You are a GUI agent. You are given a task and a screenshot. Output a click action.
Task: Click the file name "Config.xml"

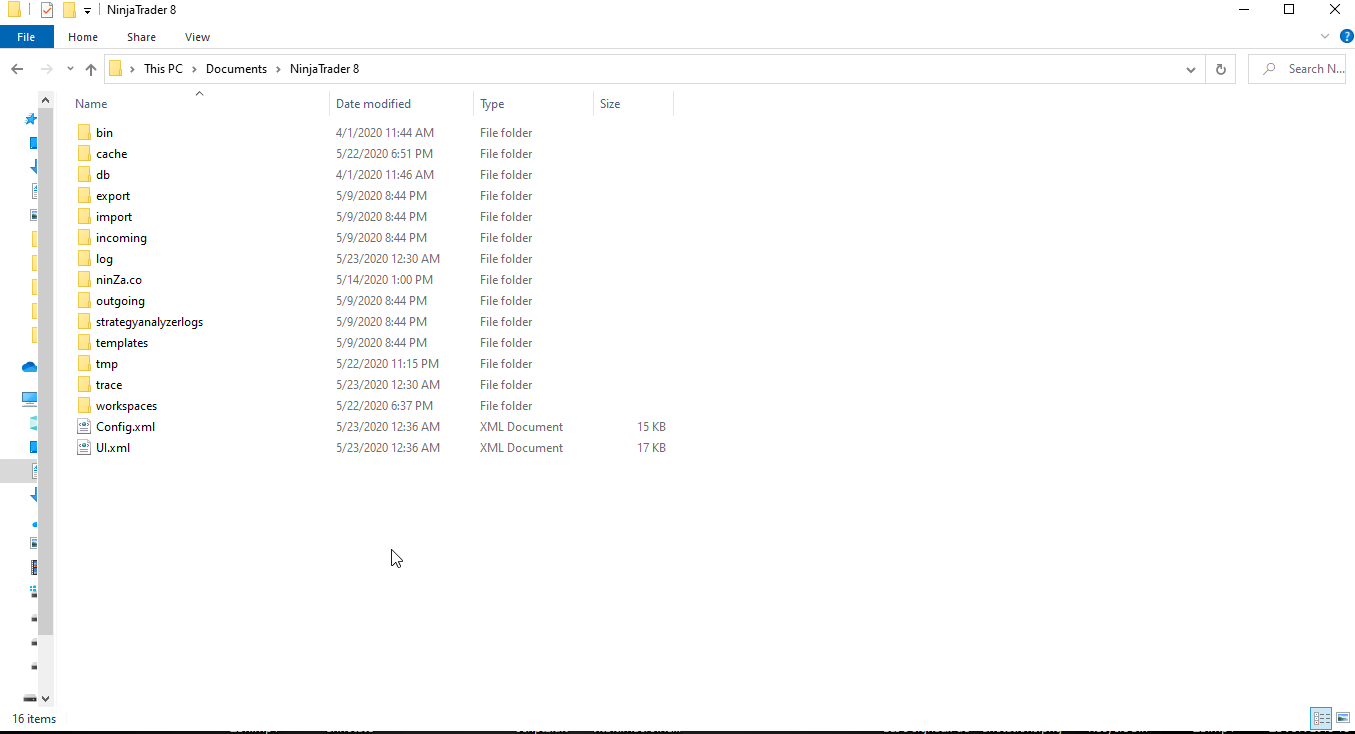click(x=125, y=427)
